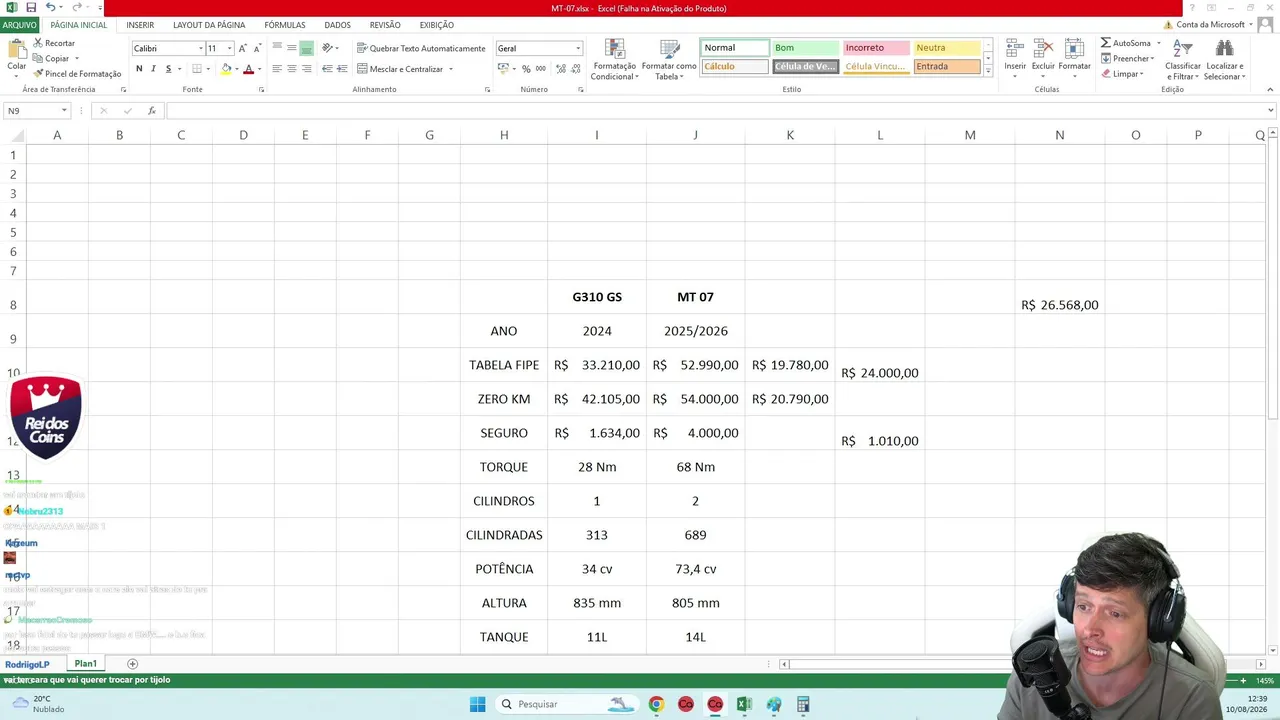Toggle italic formatting (I)
The image size is (1280, 720).
tap(153, 69)
